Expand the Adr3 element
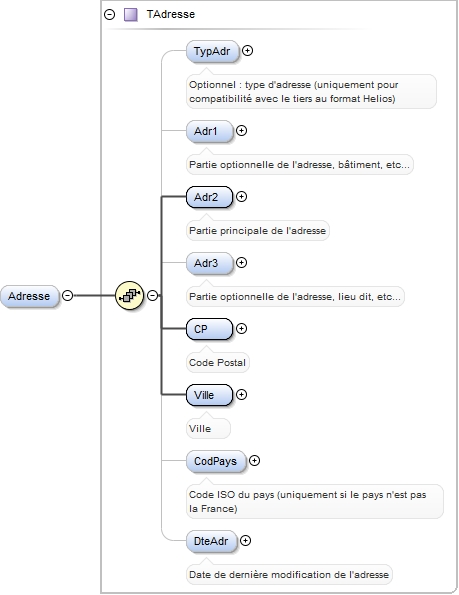 (x=241, y=263)
